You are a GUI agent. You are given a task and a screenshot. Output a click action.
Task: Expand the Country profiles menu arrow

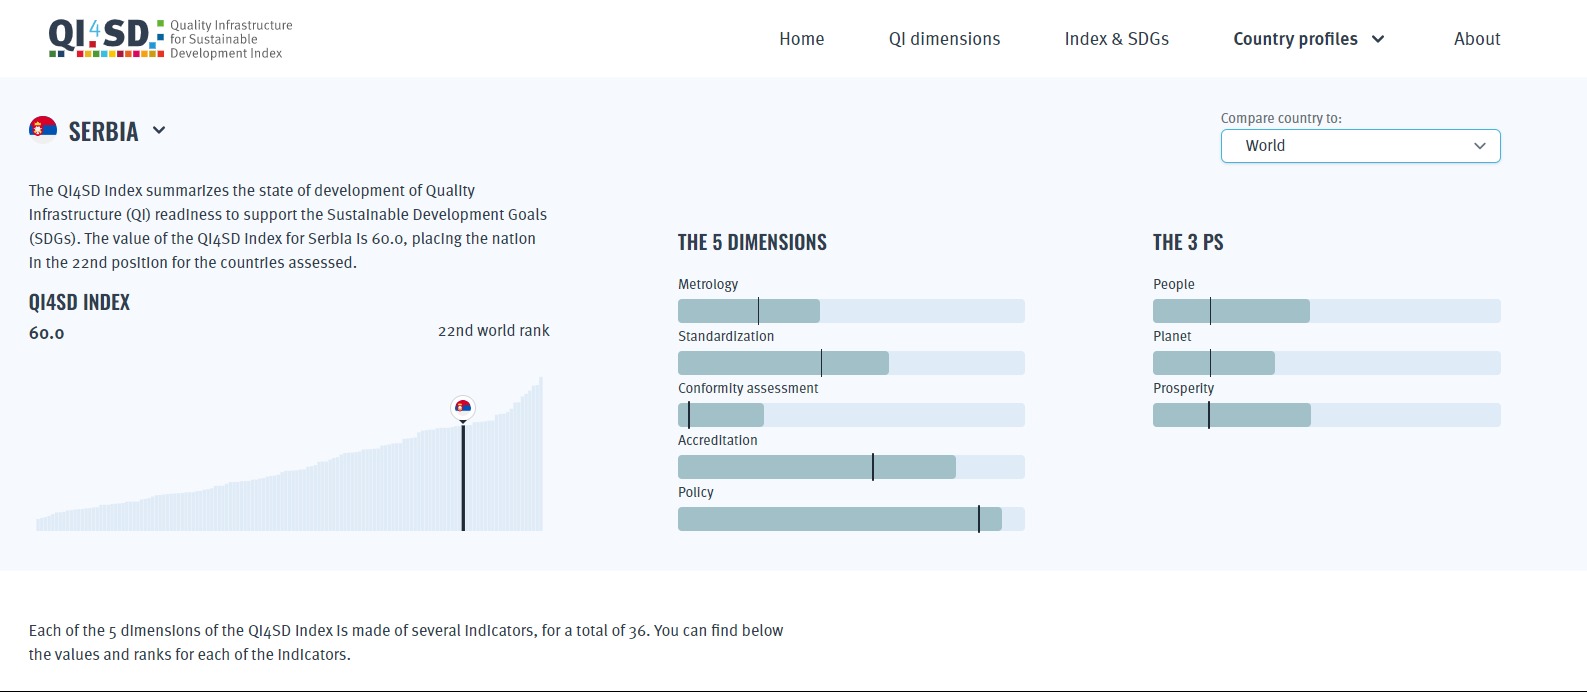pos(1378,39)
